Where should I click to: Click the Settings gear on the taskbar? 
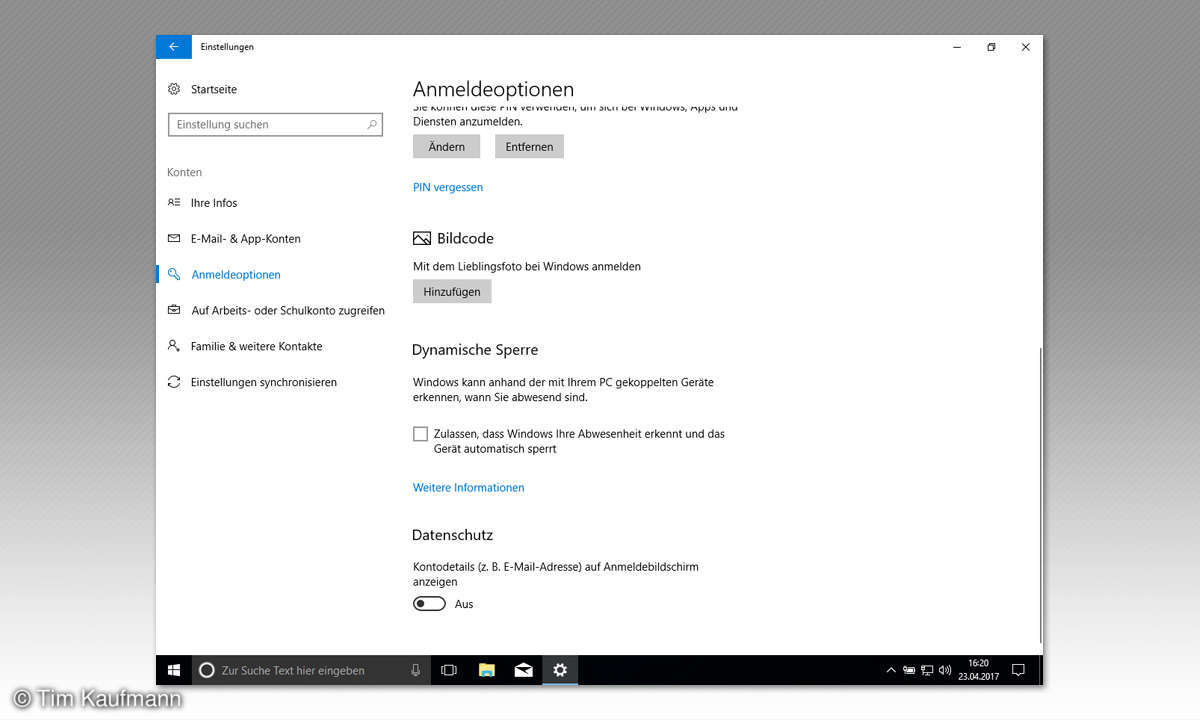(560, 670)
